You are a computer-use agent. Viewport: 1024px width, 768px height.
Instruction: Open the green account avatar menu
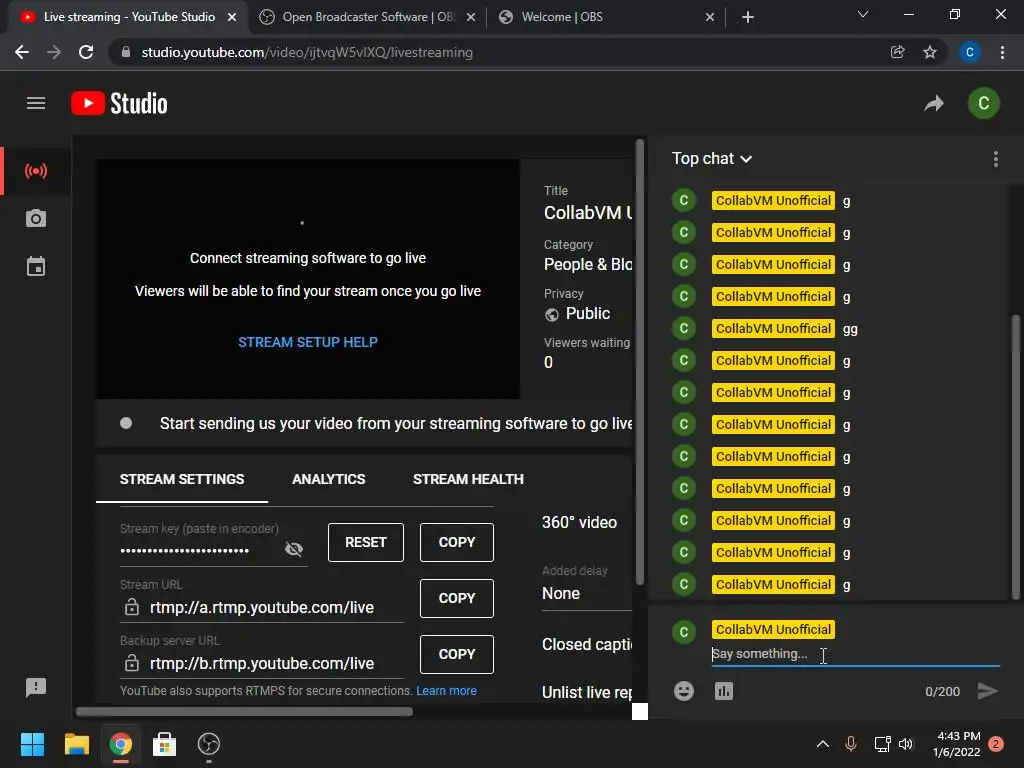point(984,103)
